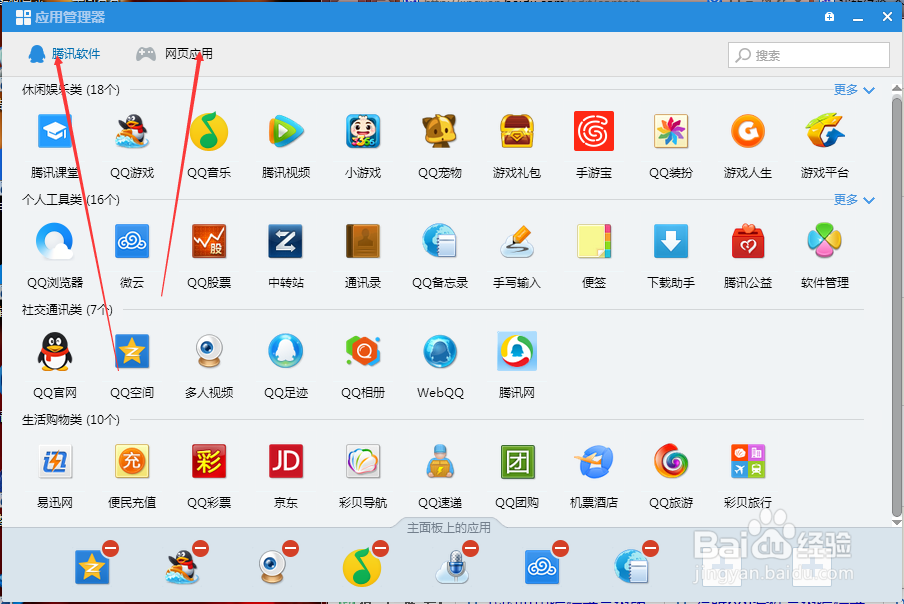The image size is (904, 604).
Task: Expand 更多 for 个人工具类
Action: [847, 199]
